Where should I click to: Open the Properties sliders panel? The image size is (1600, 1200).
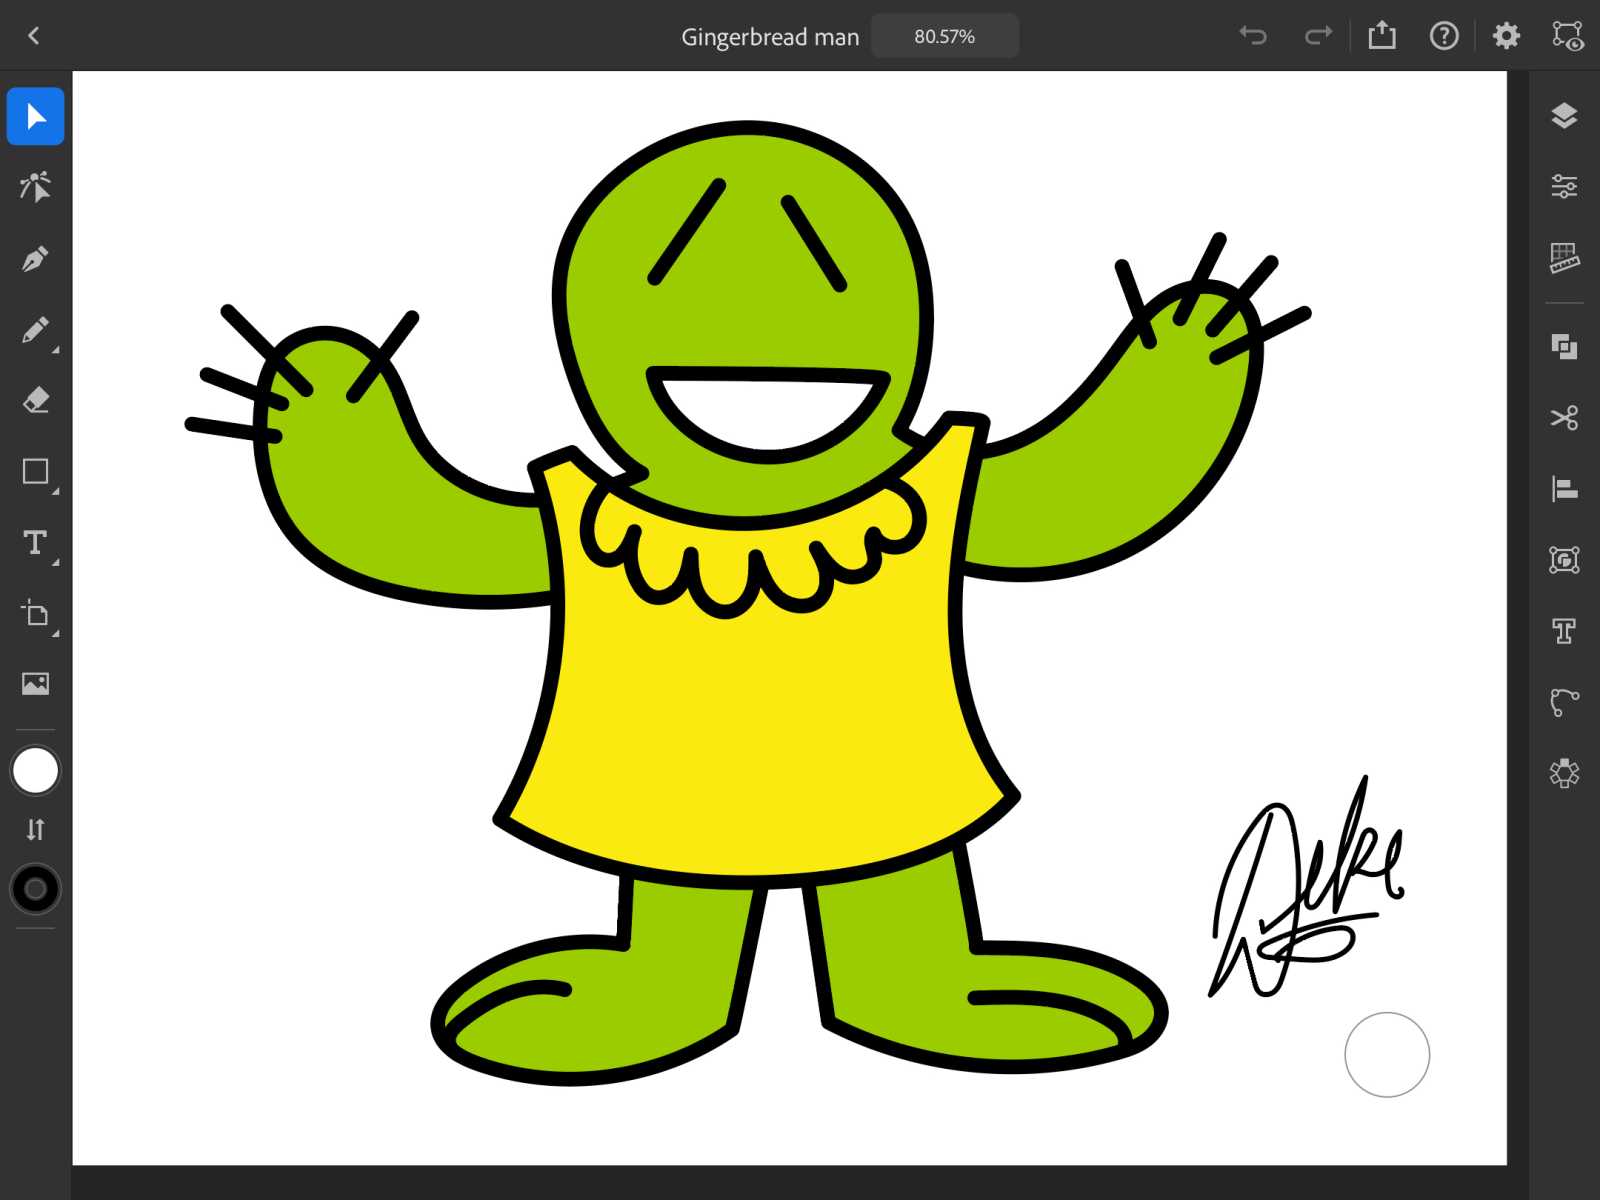1564,186
